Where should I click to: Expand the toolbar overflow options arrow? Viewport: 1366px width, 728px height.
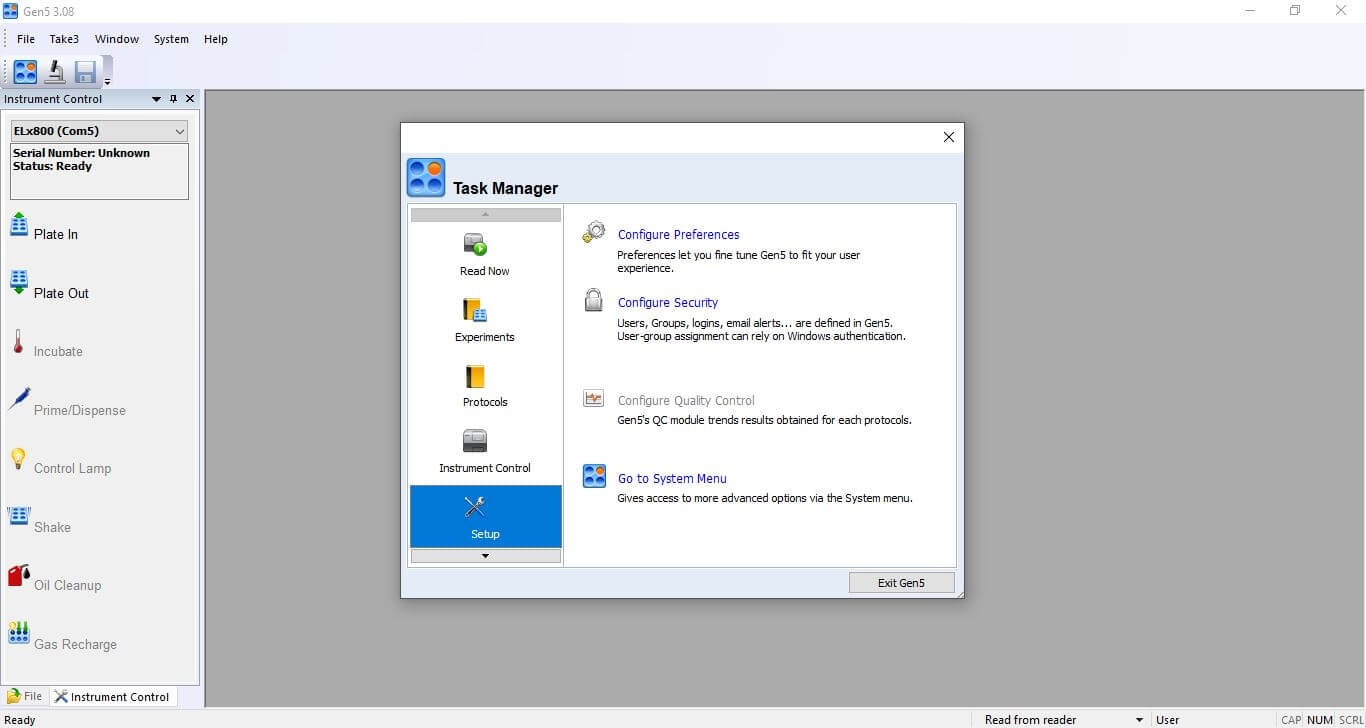(x=107, y=81)
